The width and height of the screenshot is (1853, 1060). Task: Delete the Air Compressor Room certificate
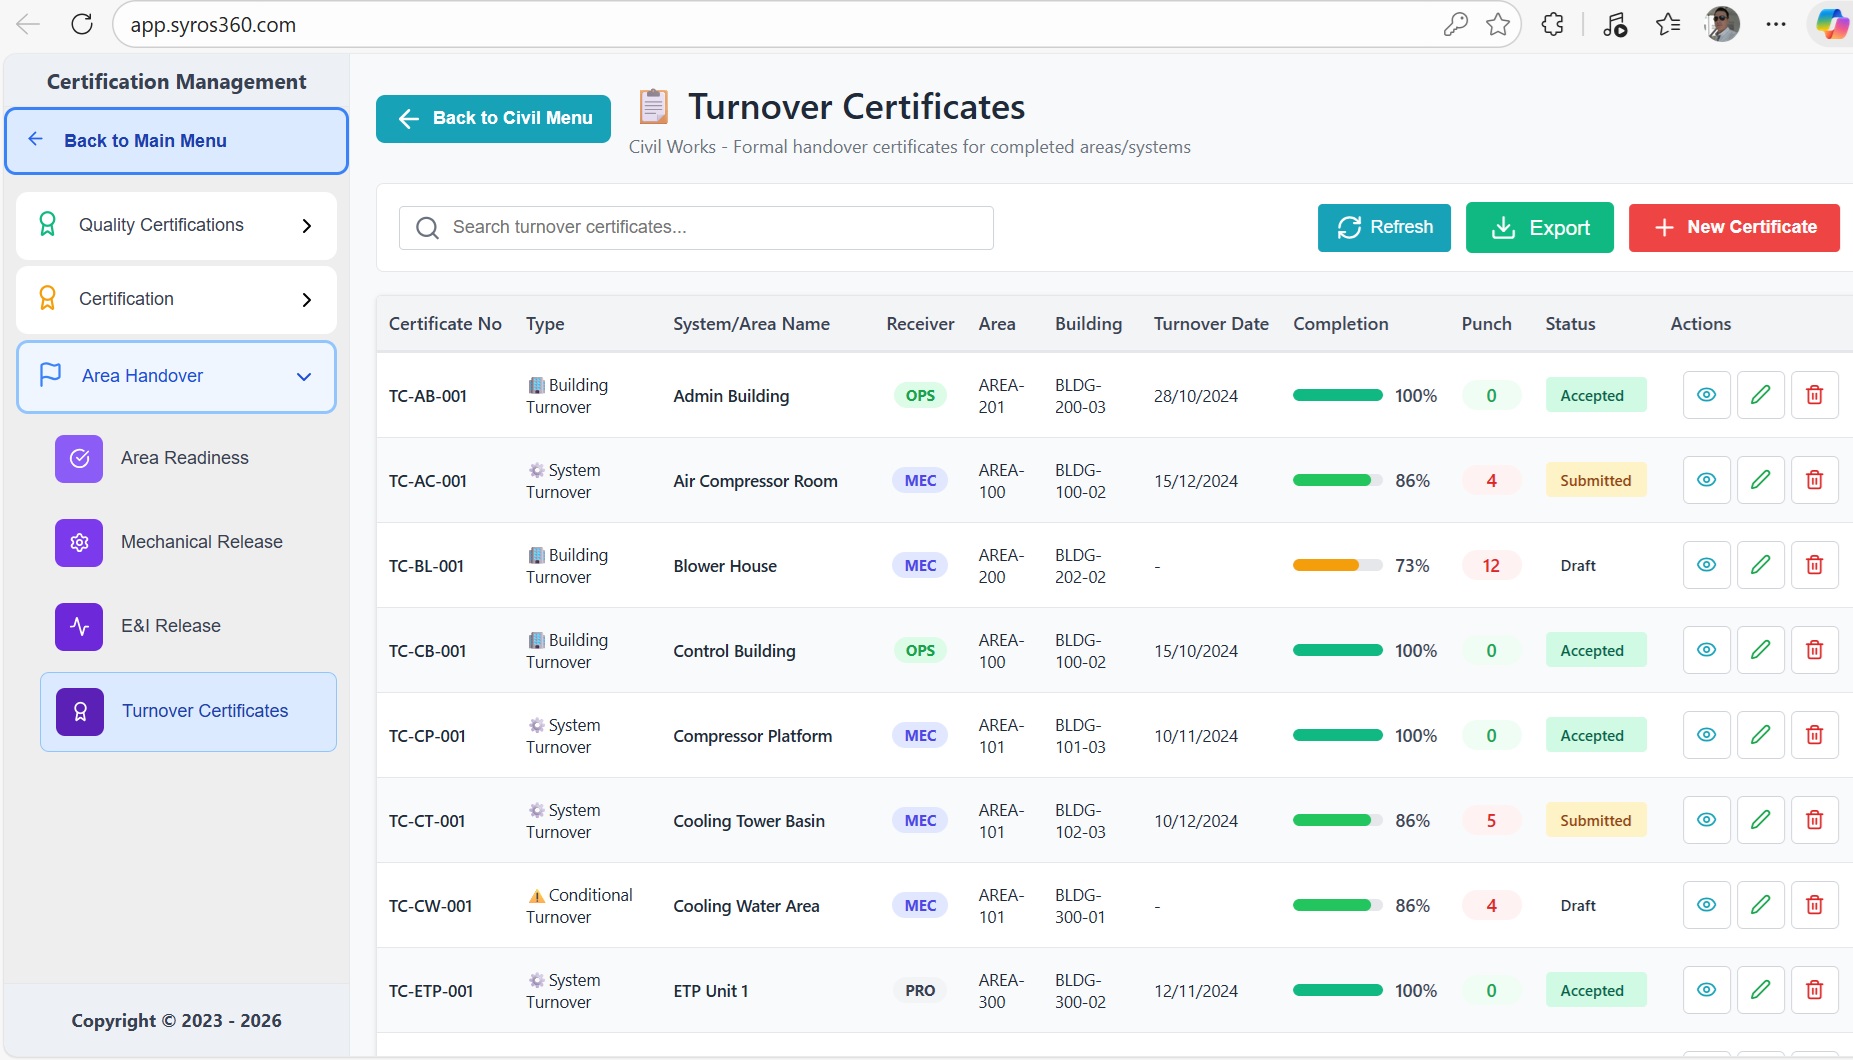(x=1814, y=480)
